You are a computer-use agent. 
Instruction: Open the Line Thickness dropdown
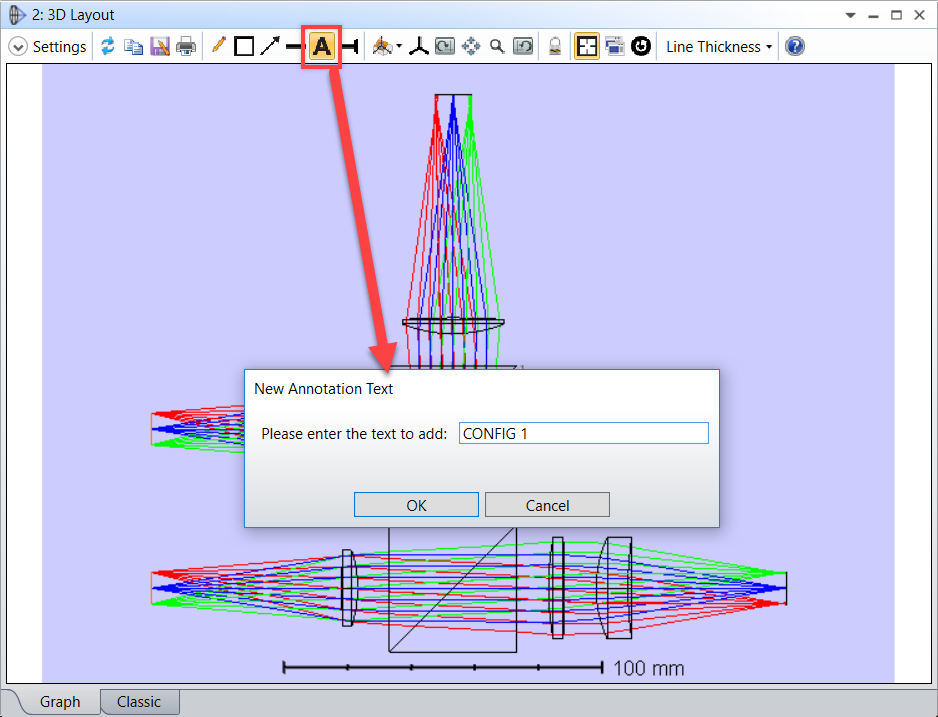tap(719, 47)
